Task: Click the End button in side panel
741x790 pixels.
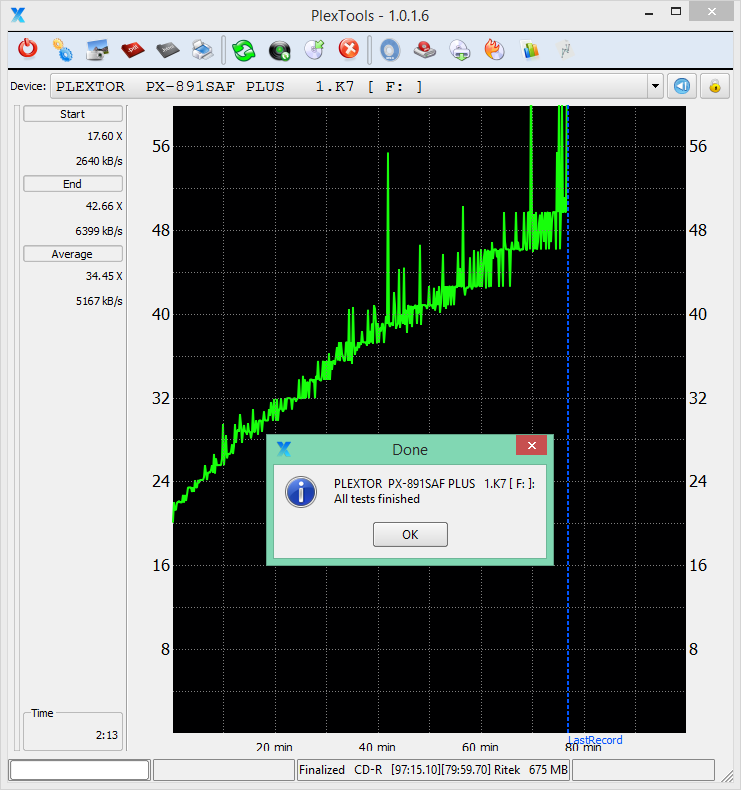Action: click(x=73, y=184)
